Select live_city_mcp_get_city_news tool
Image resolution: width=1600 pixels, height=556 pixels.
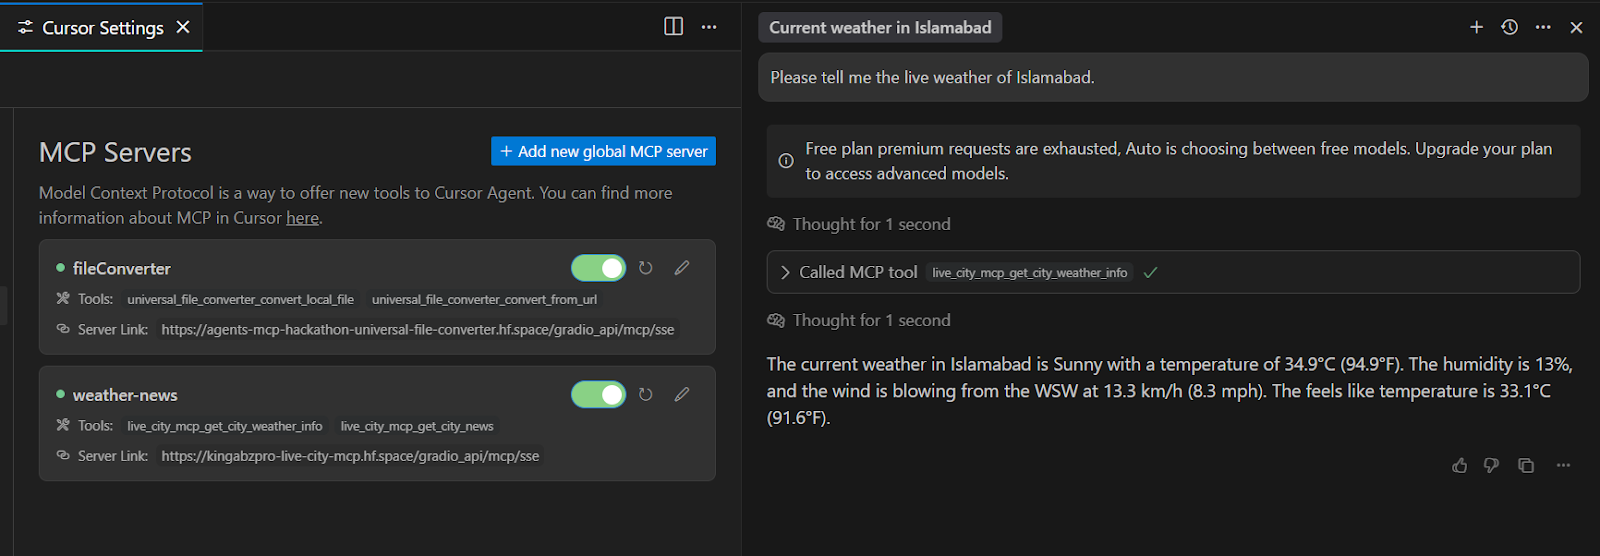pyautogui.click(x=417, y=426)
